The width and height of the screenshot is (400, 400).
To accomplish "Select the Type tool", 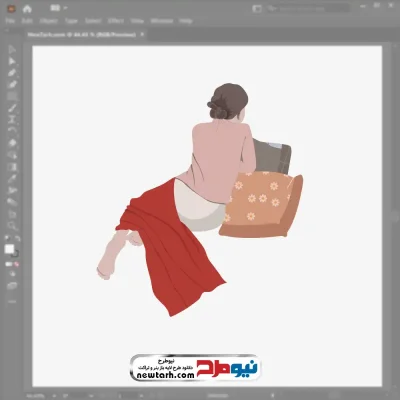I will (12, 120).
